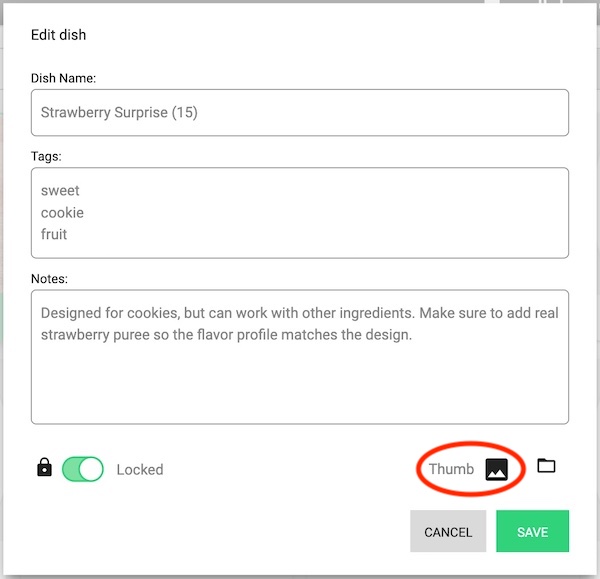
Task: Click the folder icon next to Thumb
Action: (x=546, y=466)
